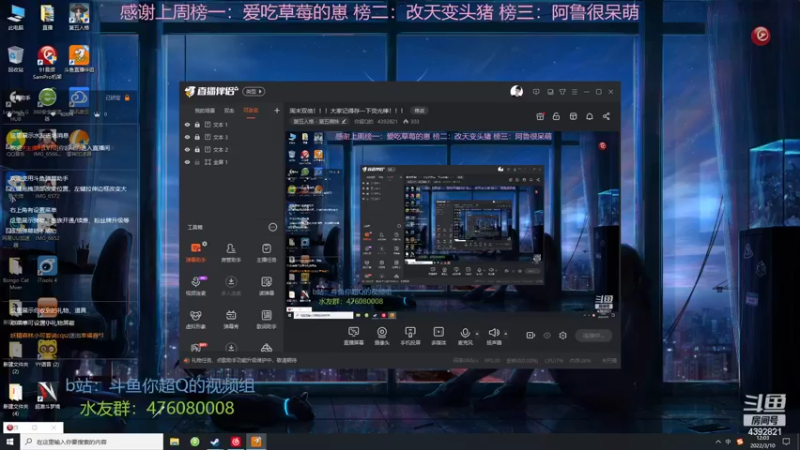Screen dimensions: 800x450
Task: Open the streamer avatar in title bar
Action: tap(516, 92)
